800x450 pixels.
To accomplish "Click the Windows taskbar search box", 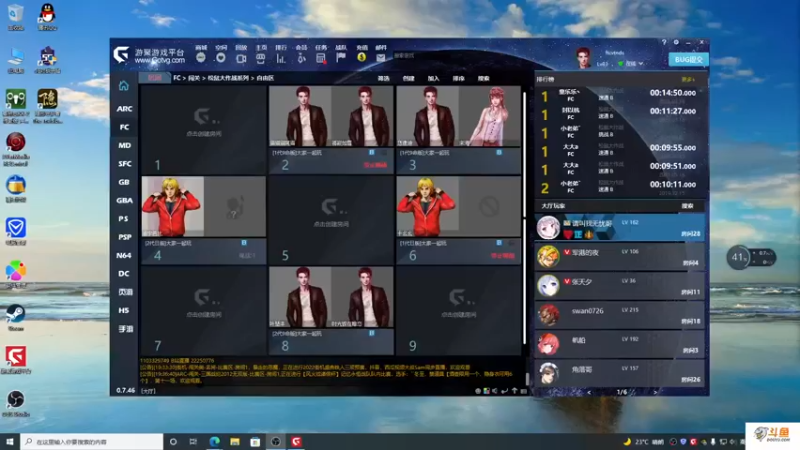I will pyautogui.click(x=92, y=441).
